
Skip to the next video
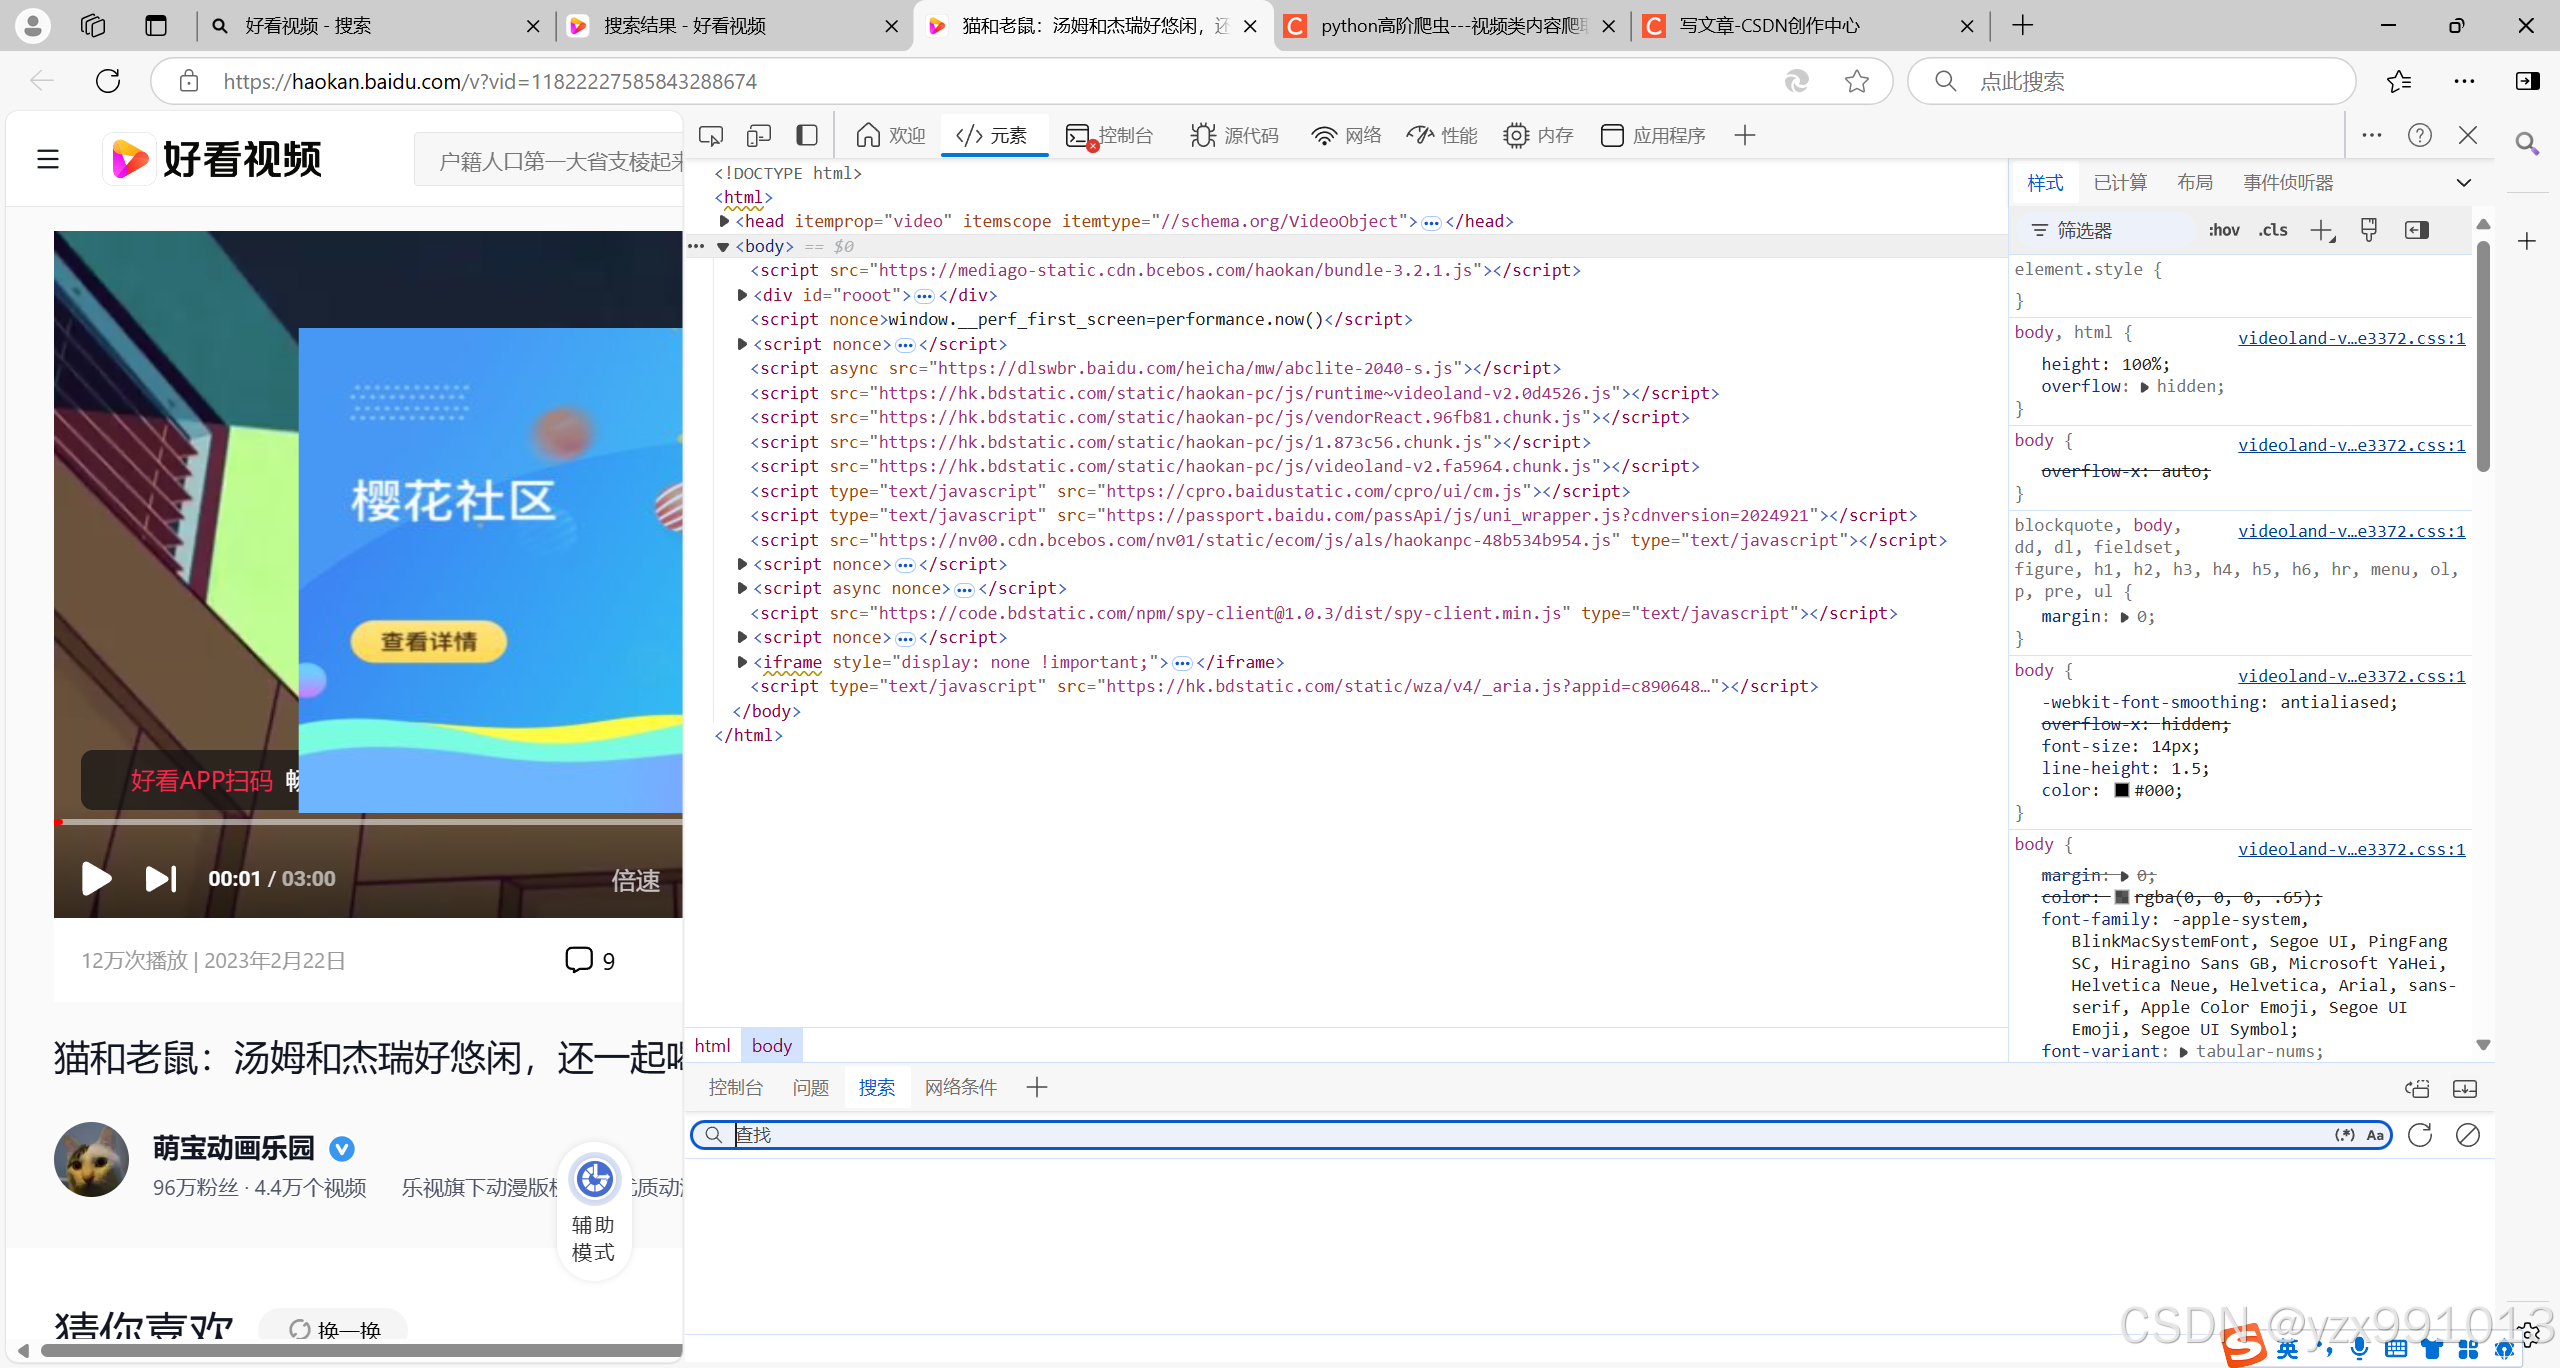[161, 878]
